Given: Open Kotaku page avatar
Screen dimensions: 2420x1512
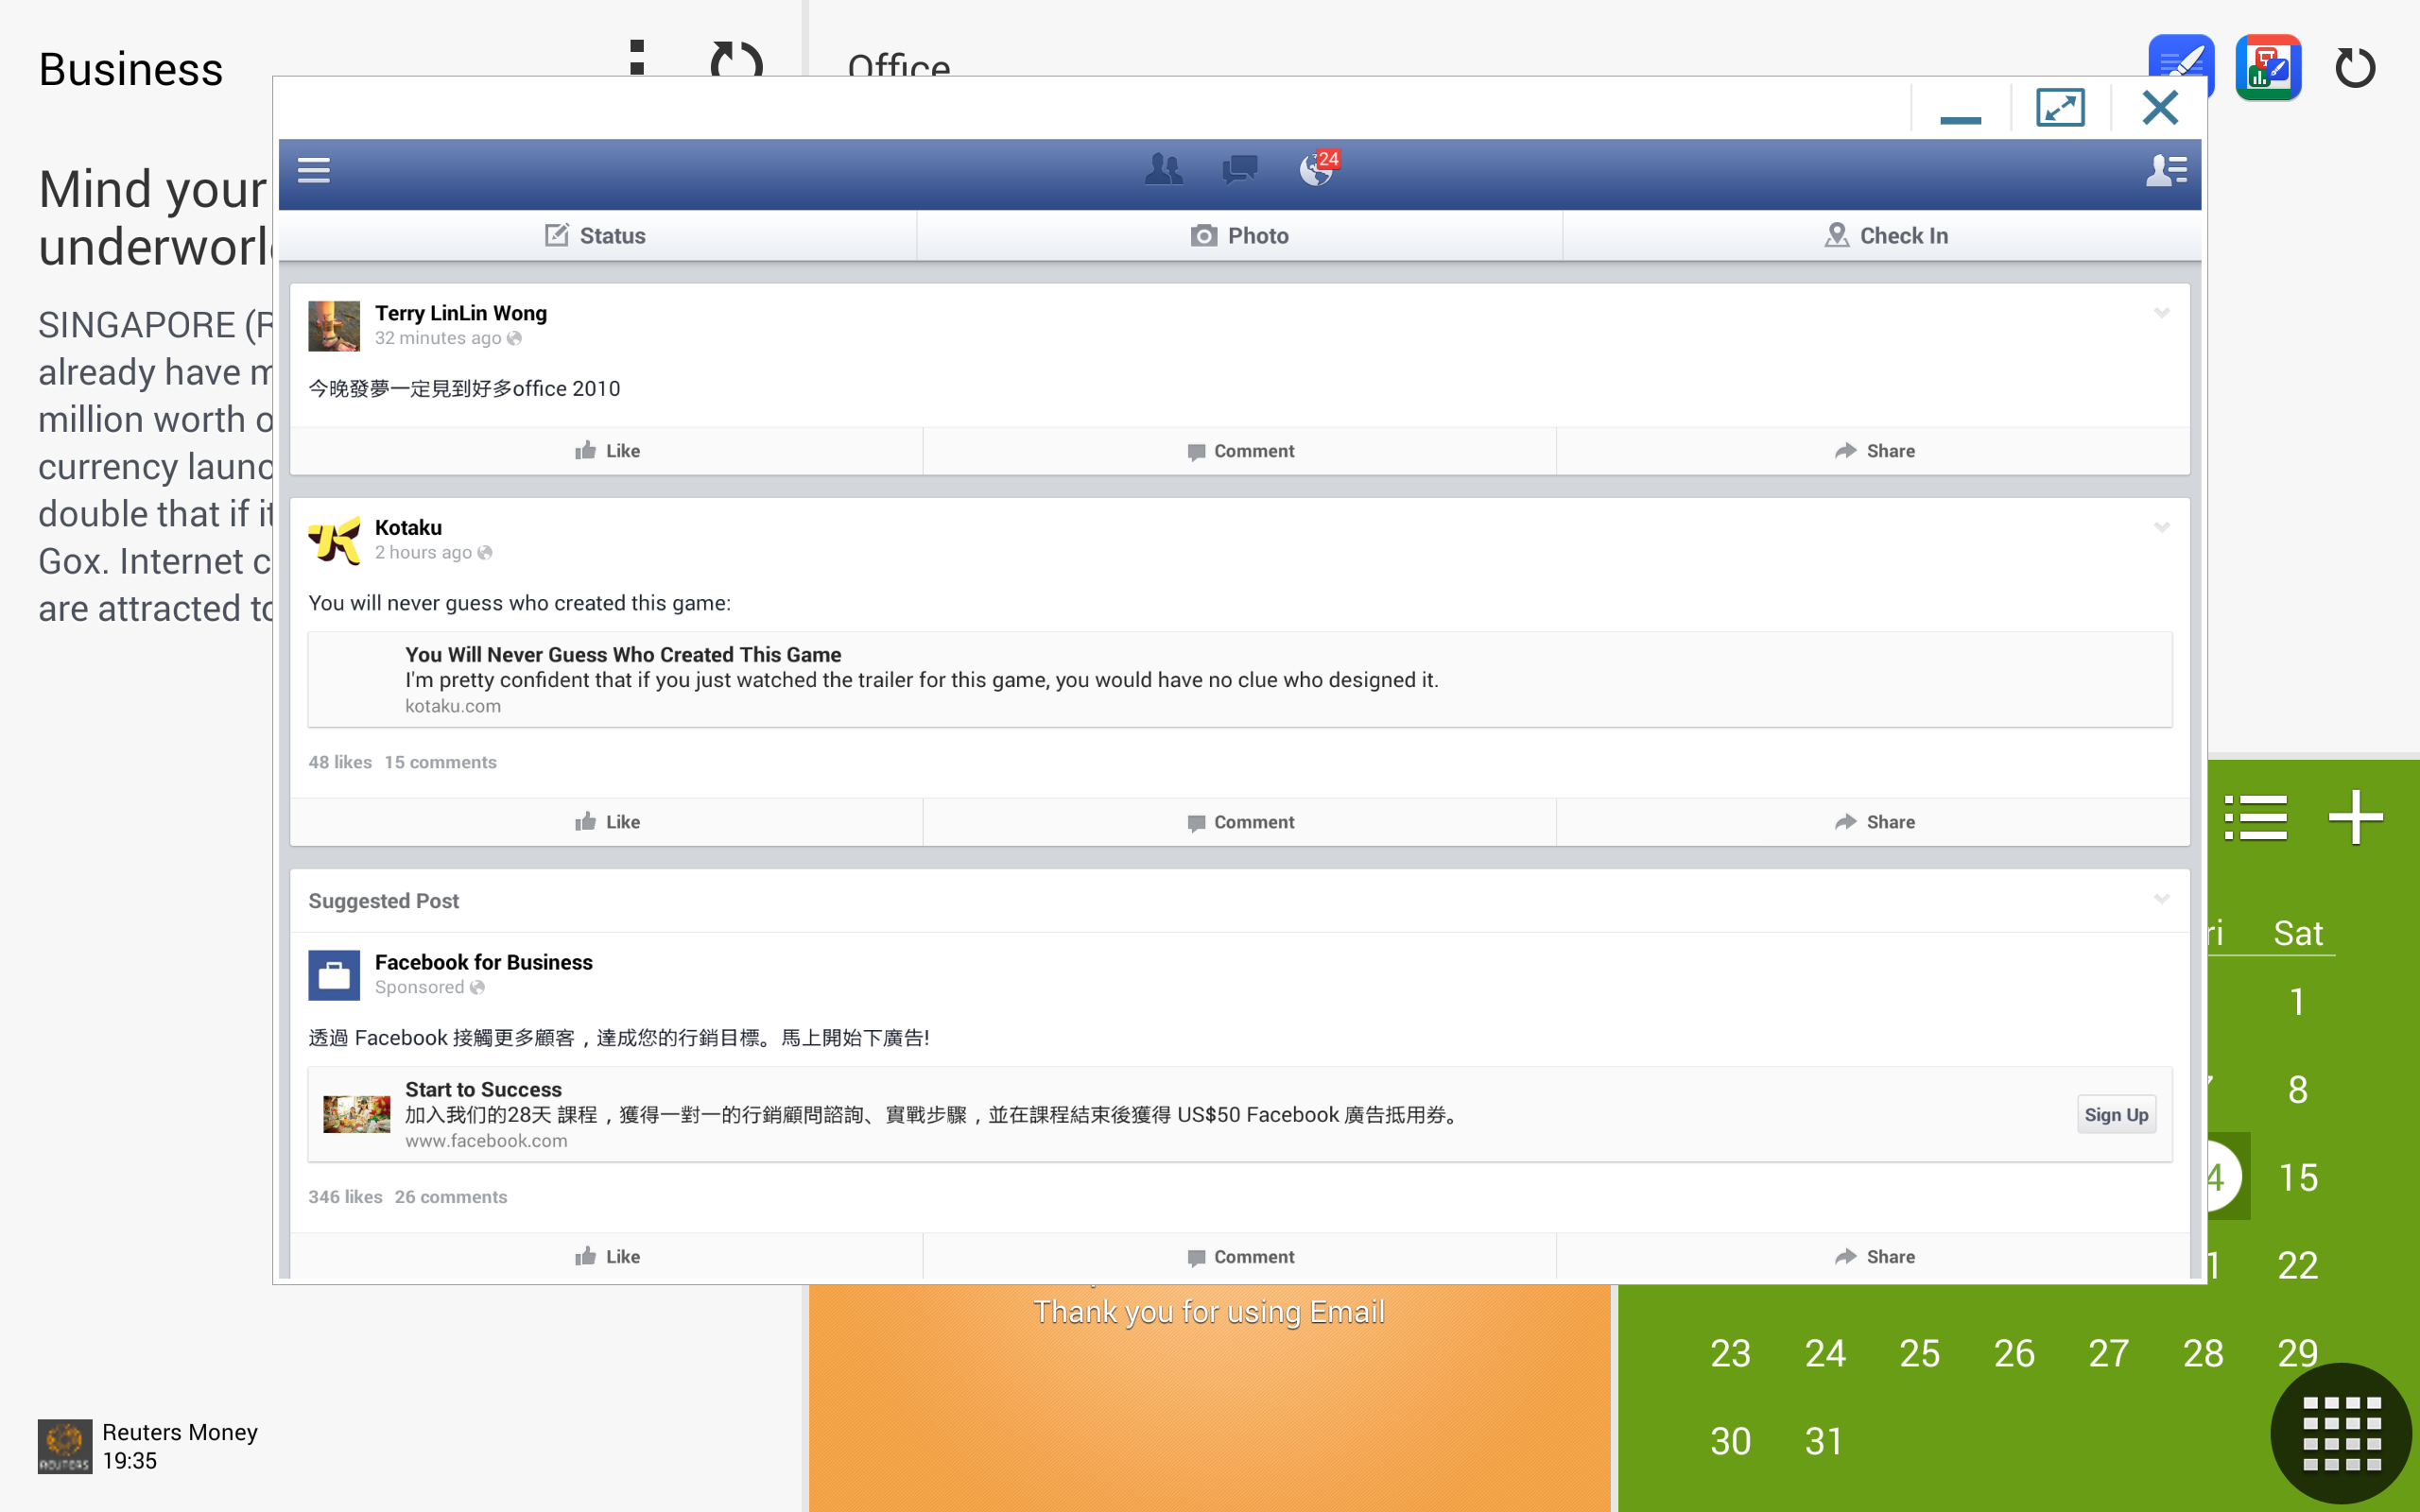Looking at the screenshot, I should [334, 541].
